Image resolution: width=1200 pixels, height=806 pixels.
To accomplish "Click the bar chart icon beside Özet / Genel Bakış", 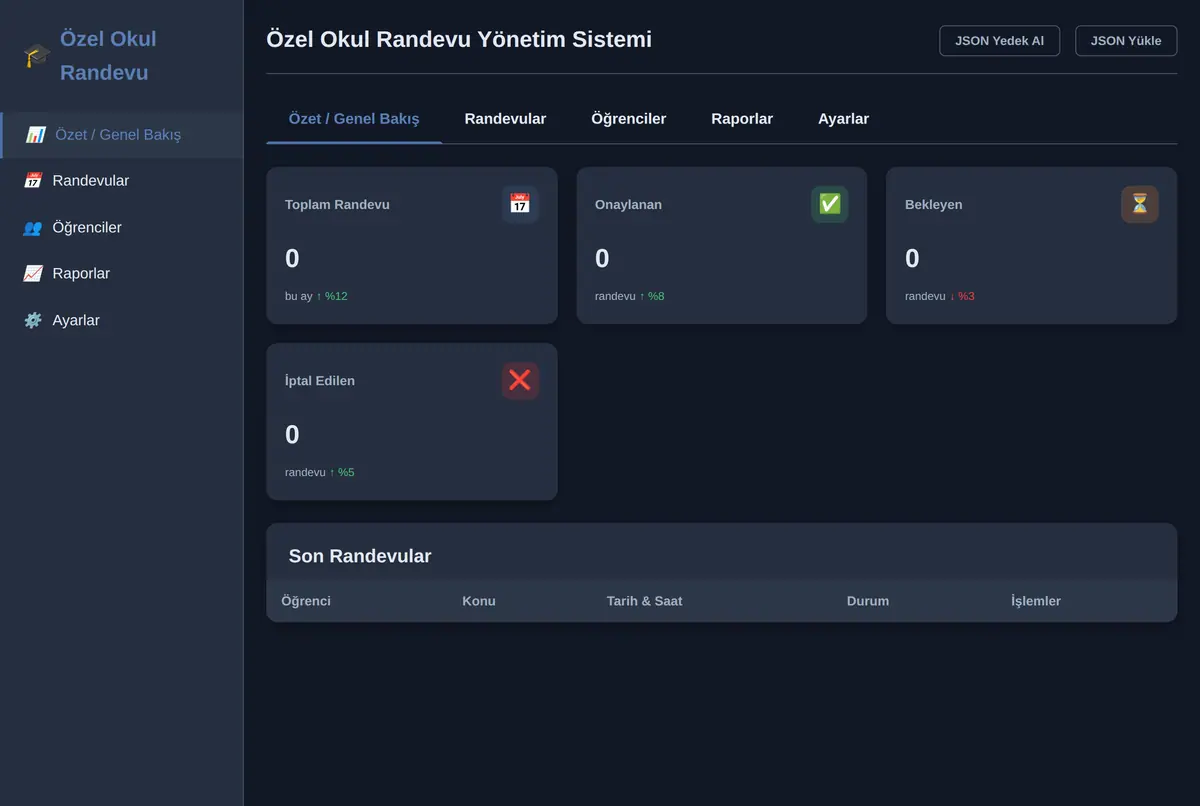I will click(x=35, y=134).
